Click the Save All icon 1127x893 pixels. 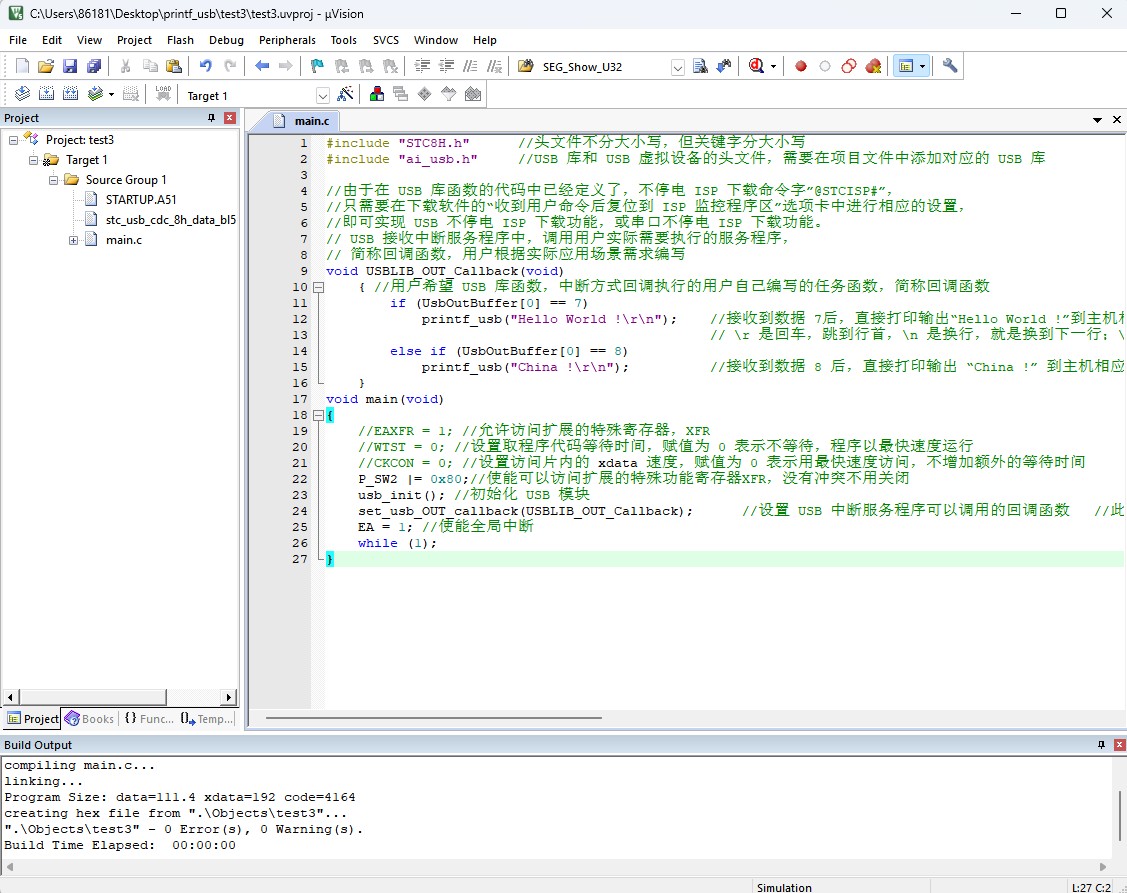pyautogui.click(x=93, y=67)
